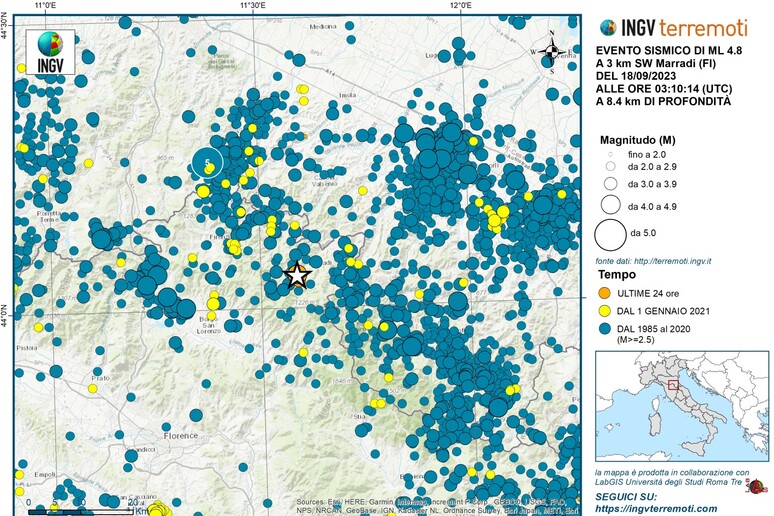
Task: Click the INGV logo in map corner
Action: [x=49, y=53]
